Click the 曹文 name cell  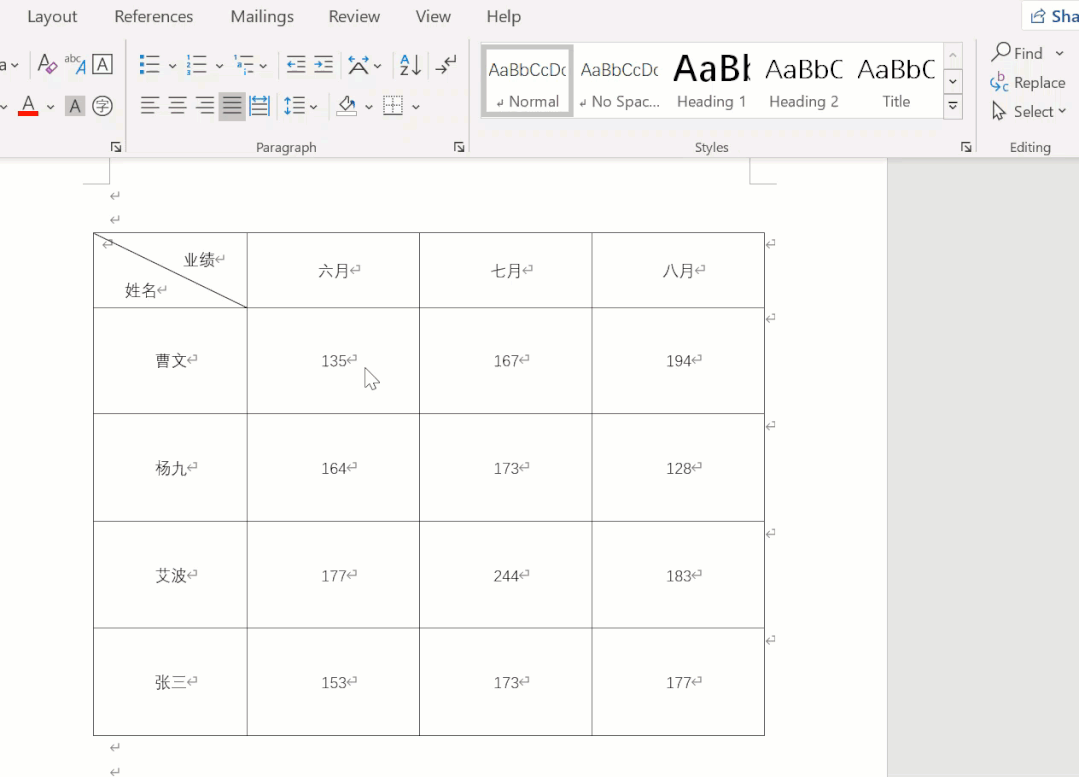[x=171, y=361]
